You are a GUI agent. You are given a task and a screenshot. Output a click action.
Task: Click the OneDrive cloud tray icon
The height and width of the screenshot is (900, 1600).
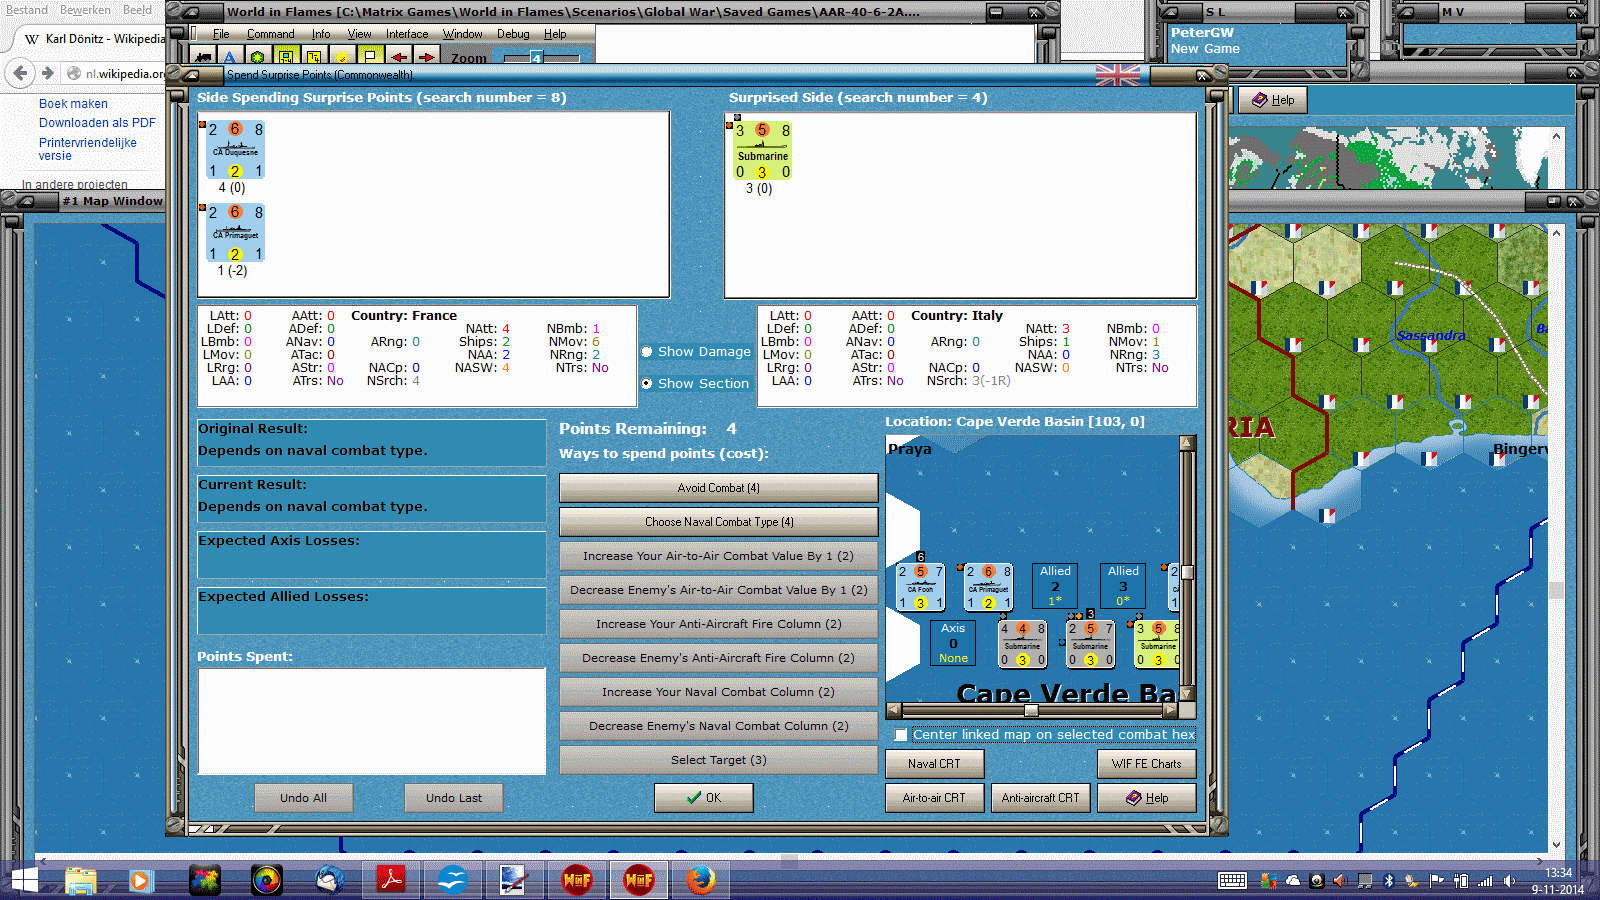pos(1293,881)
